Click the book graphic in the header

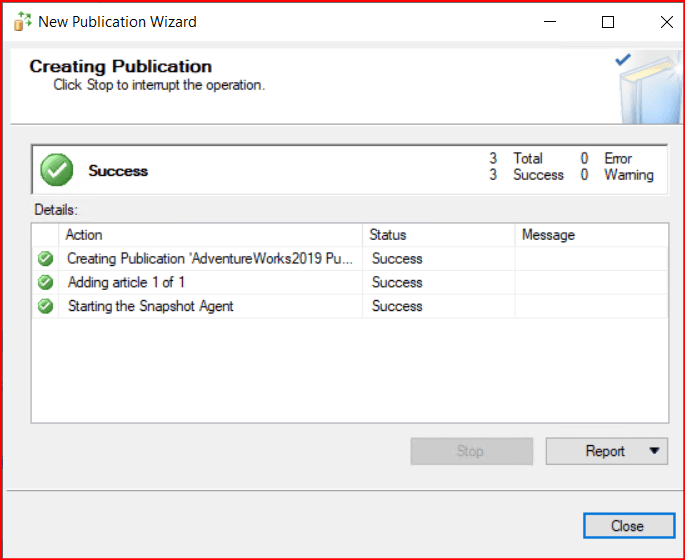[646, 92]
